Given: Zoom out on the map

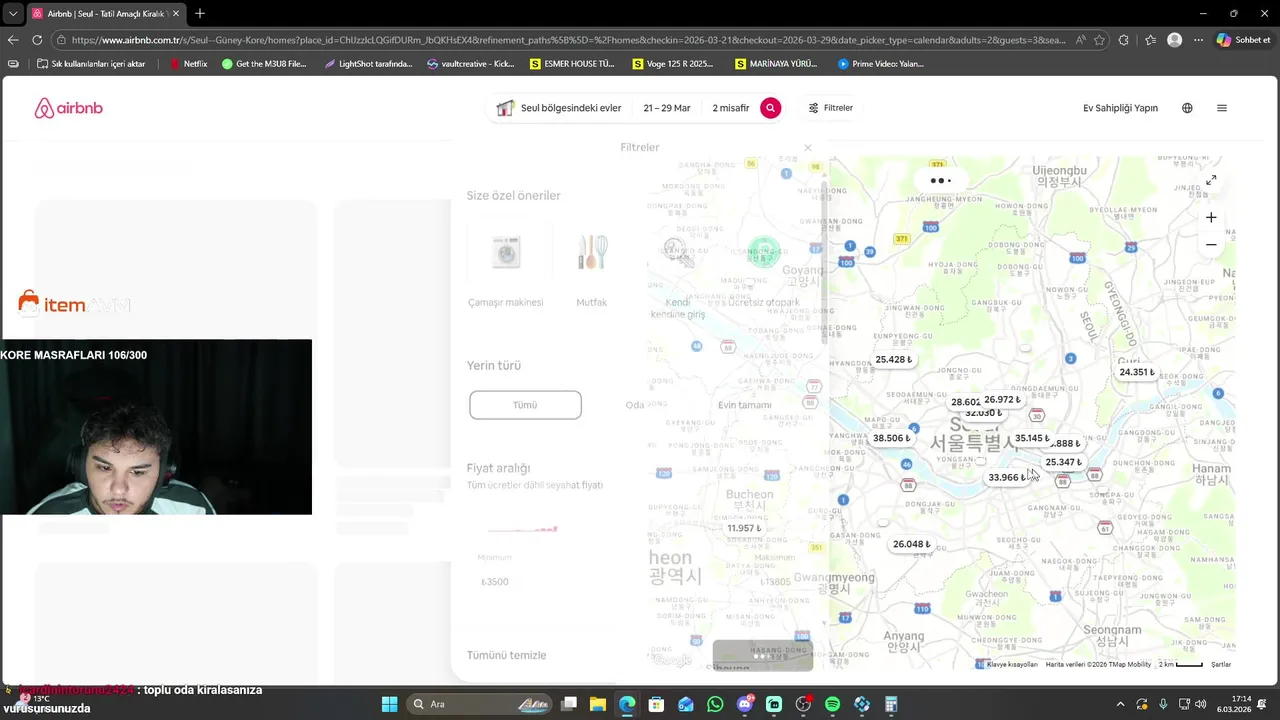Looking at the screenshot, I should coord(1210,244).
